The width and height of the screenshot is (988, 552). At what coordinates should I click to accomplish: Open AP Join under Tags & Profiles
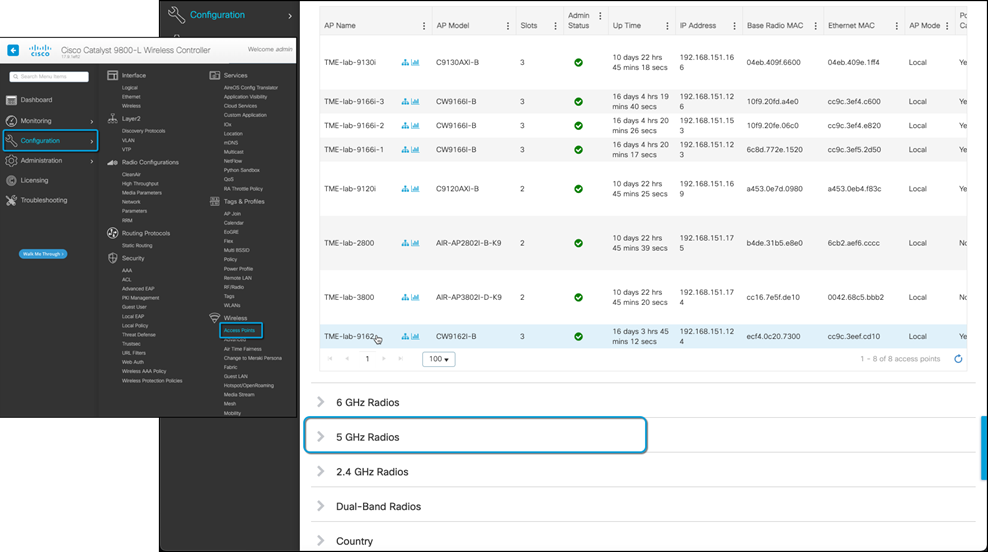[x=232, y=214]
